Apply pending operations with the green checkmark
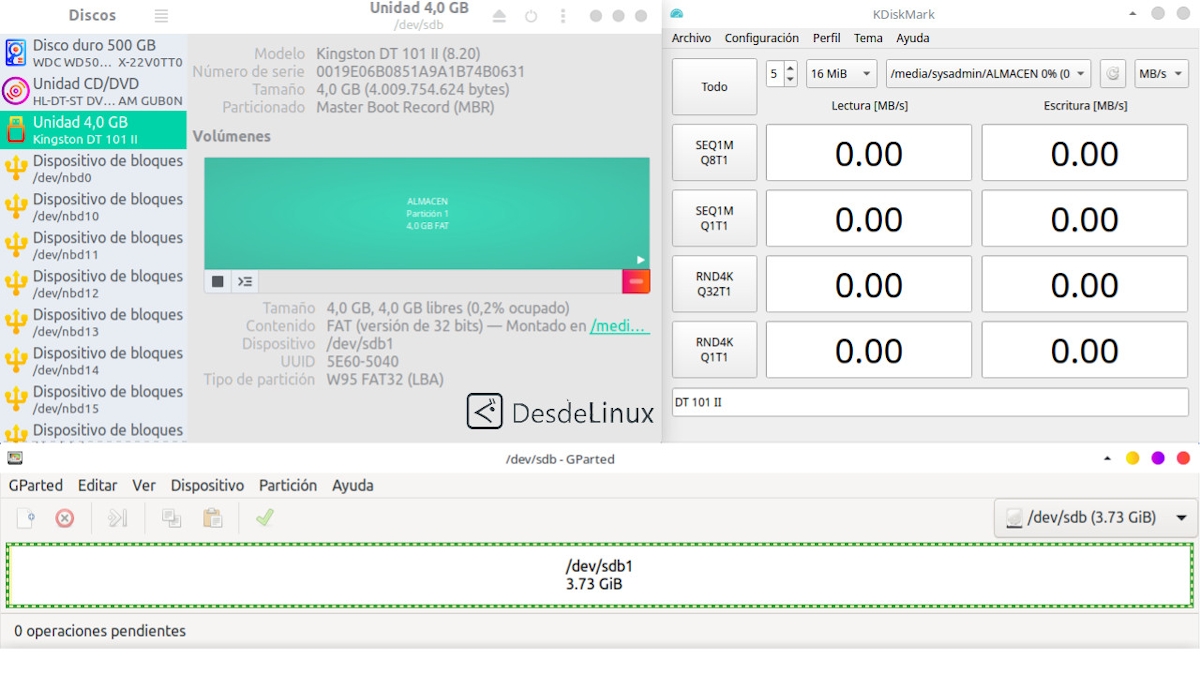The width and height of the screenshot is (1200, 675). (264, 517)
